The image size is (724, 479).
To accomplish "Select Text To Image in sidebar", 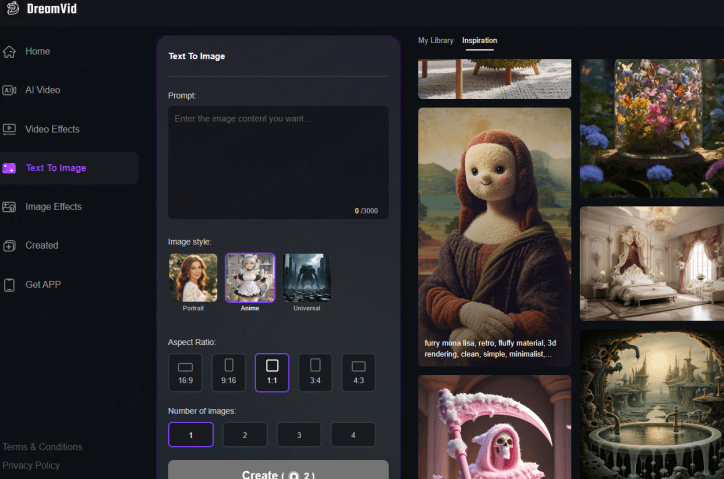I will point(69,168).
